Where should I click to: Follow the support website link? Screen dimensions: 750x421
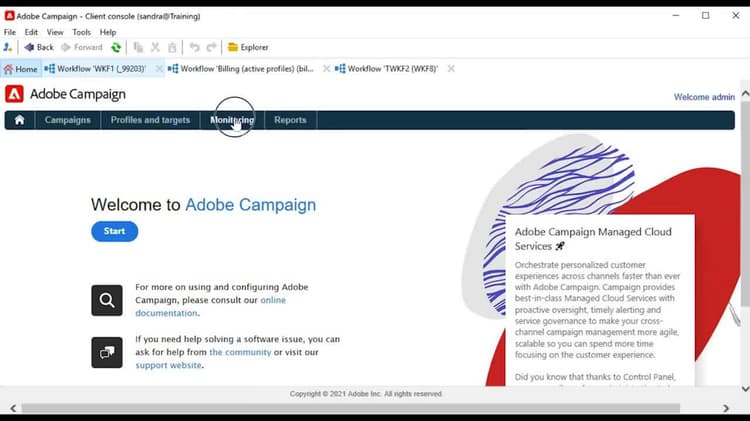168,365
